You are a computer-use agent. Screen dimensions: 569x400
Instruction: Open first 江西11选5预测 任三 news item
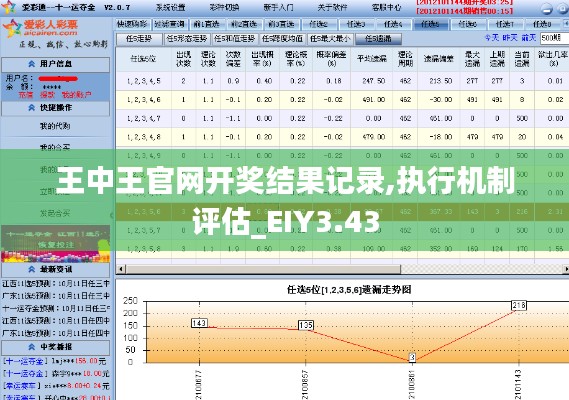(56, 283)
